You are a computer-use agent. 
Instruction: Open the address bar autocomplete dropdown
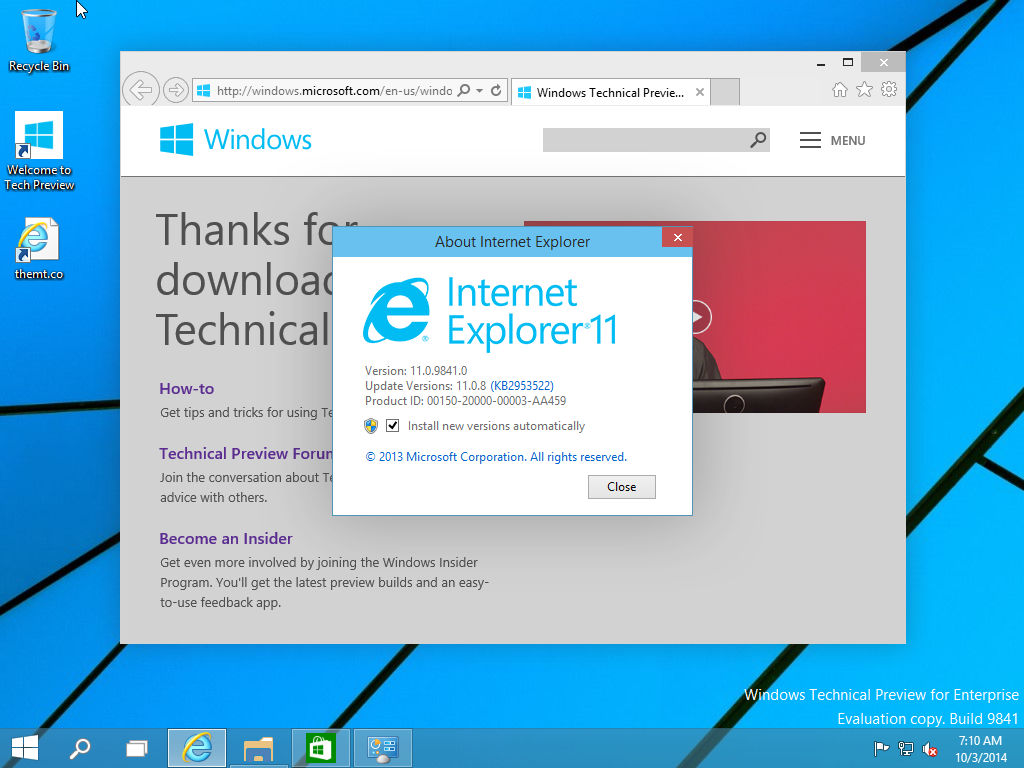479,90
